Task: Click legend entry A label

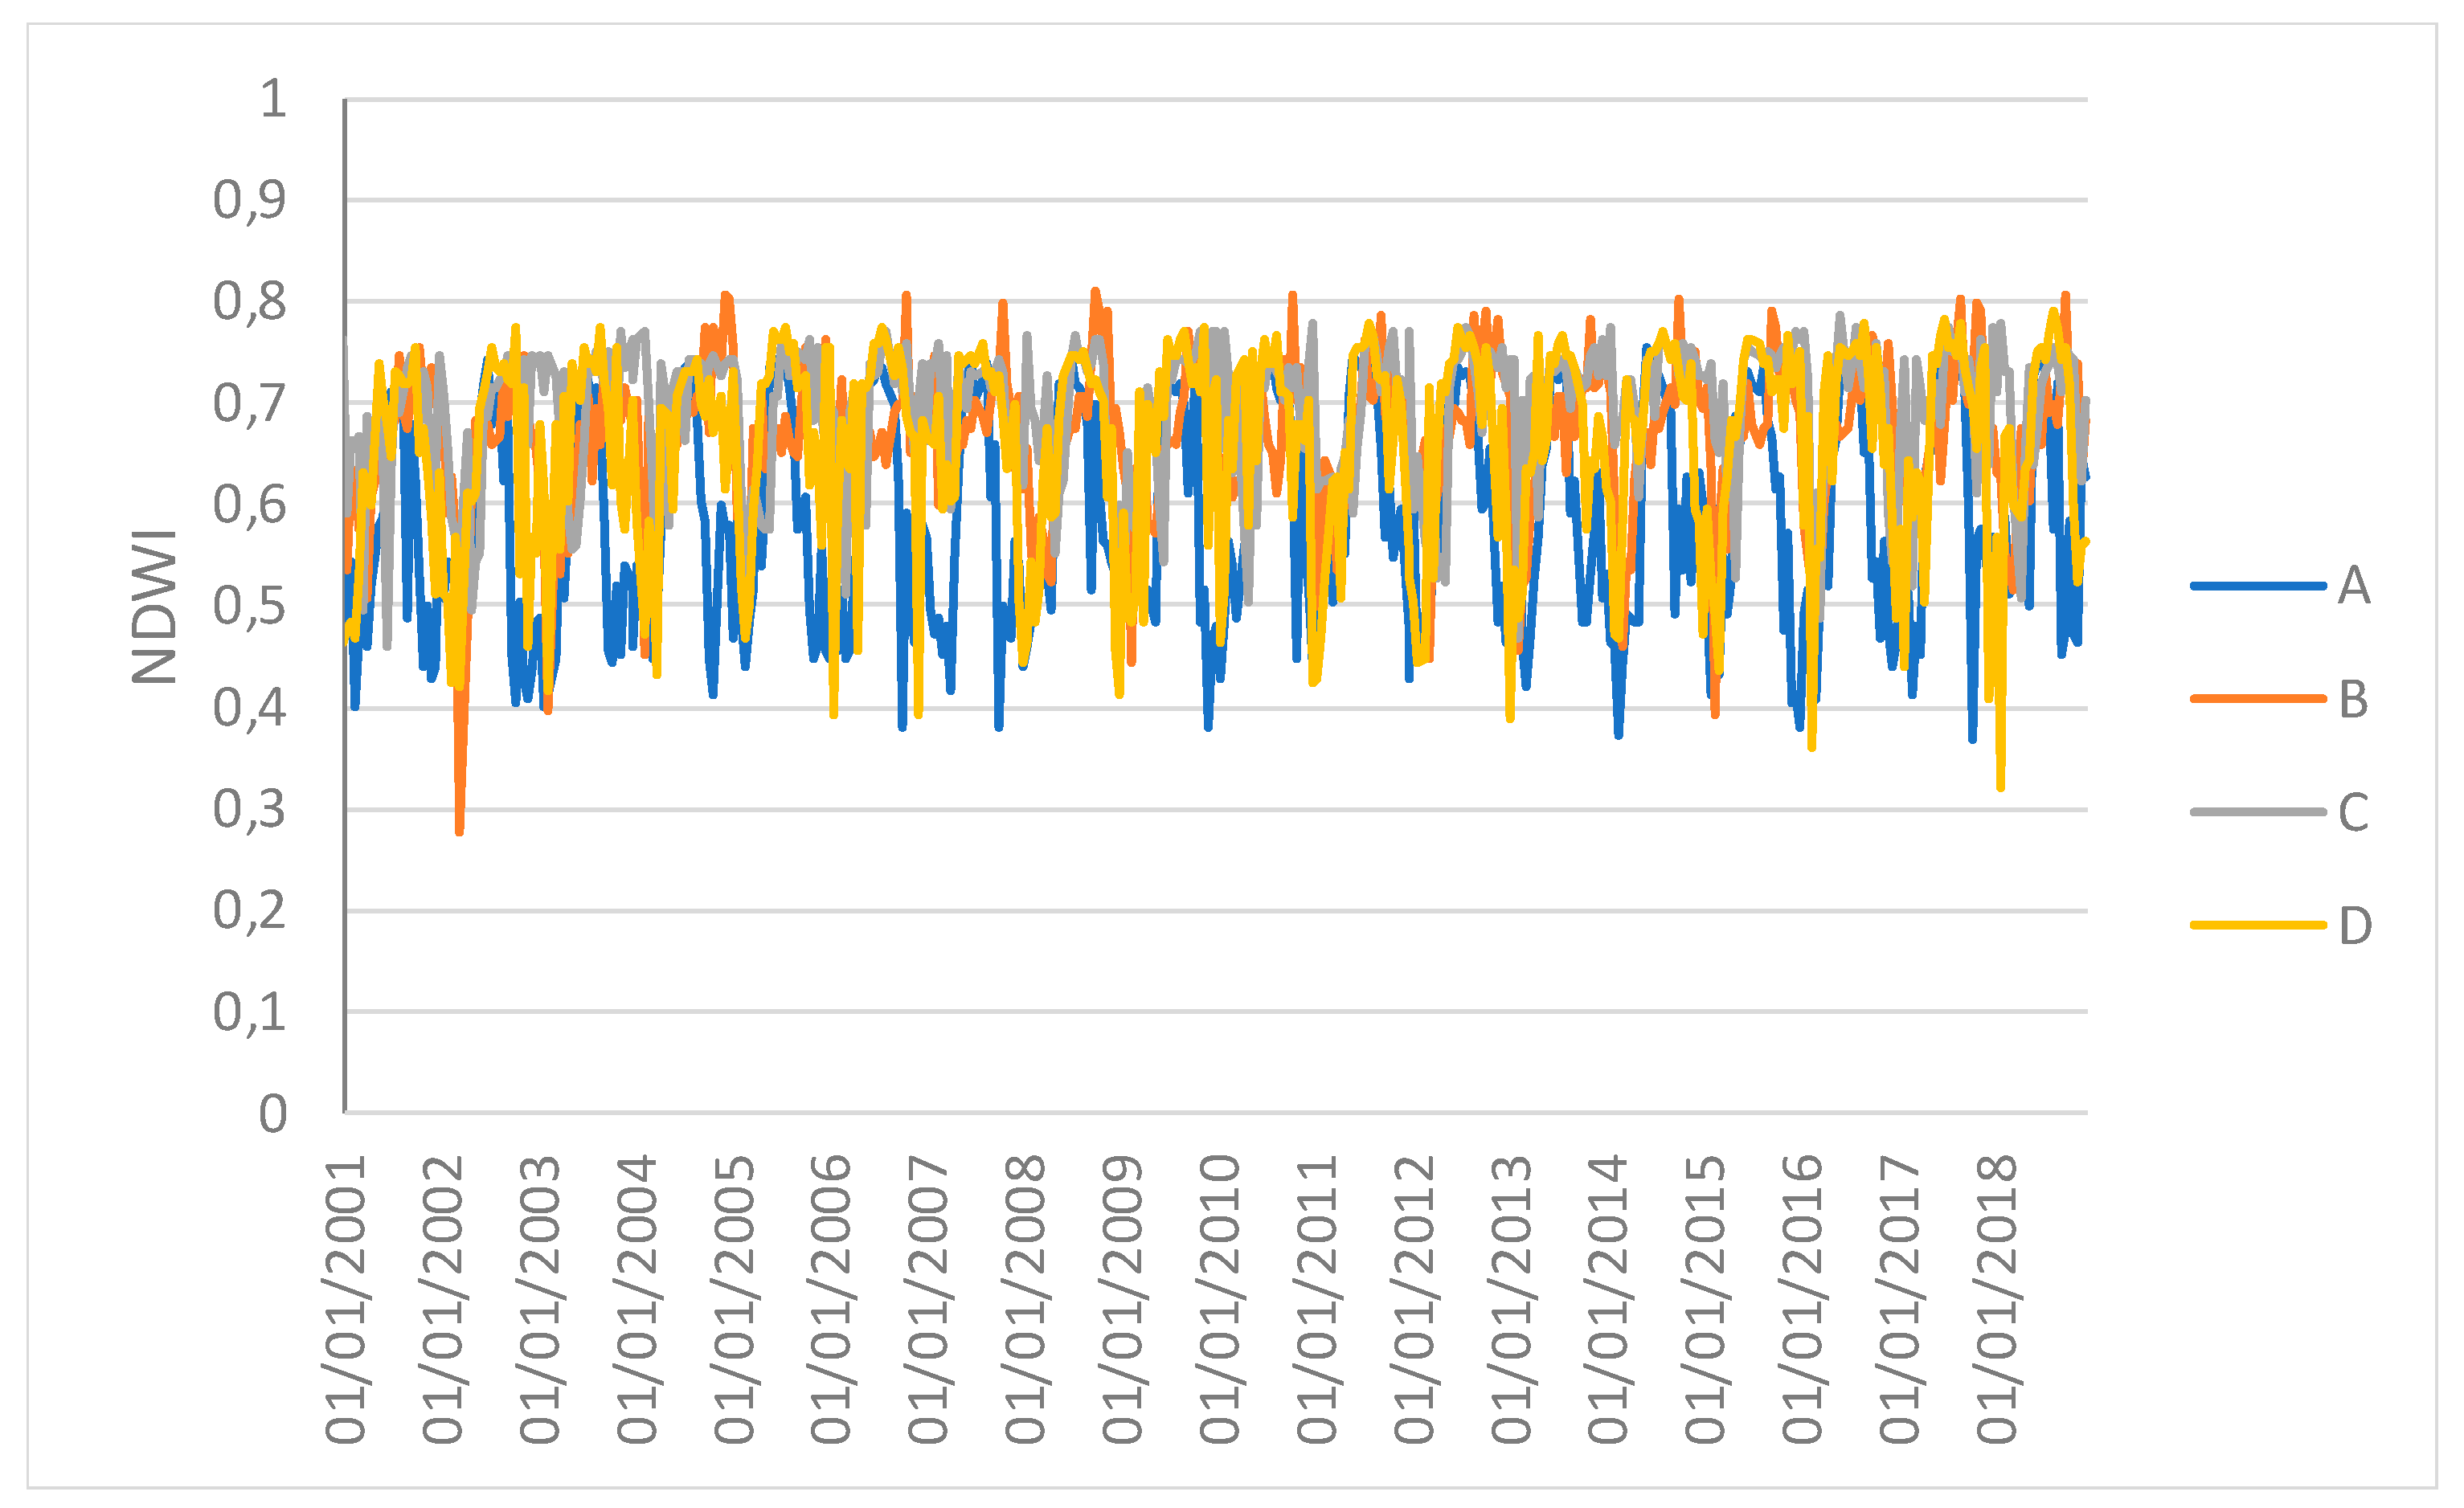Action: click(2354, 586)
